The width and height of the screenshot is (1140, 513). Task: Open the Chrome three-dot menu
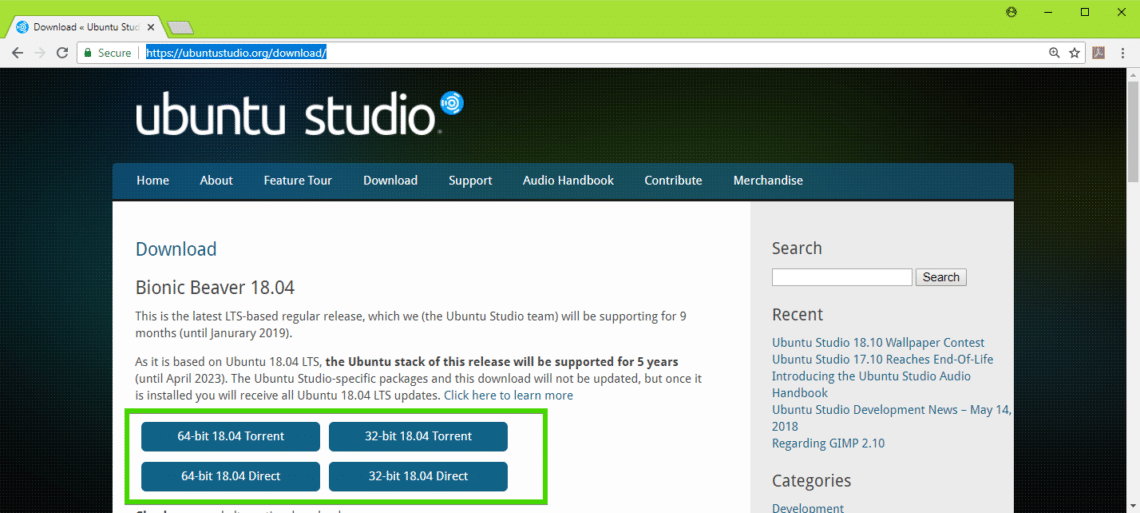tap(1123, 53)
